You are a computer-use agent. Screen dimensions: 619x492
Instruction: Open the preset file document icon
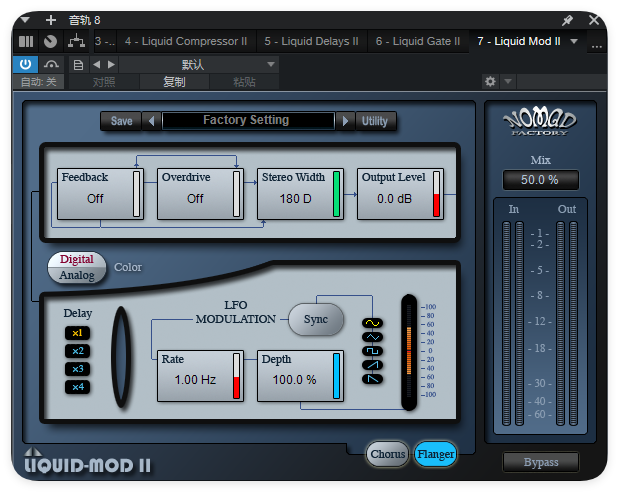click(78, 64)
